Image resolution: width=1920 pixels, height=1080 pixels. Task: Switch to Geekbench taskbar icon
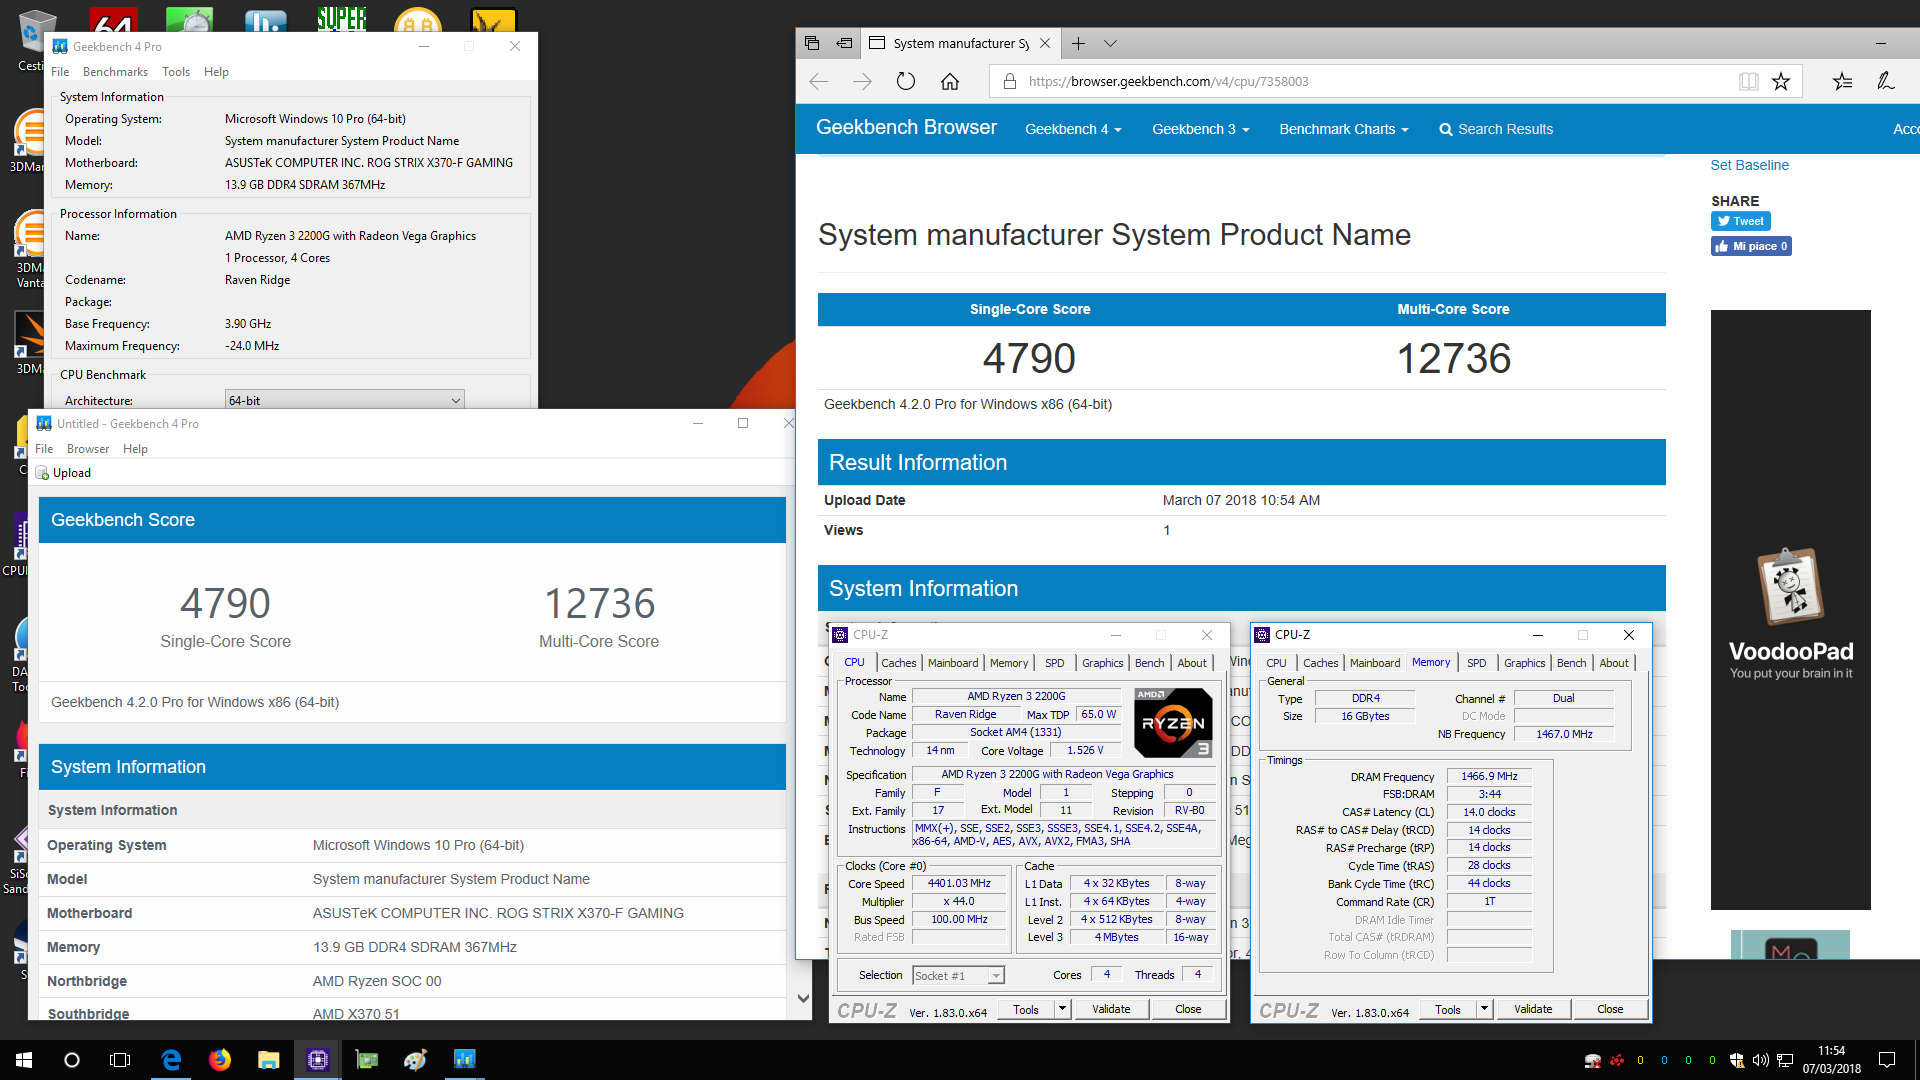(465, 1060)
